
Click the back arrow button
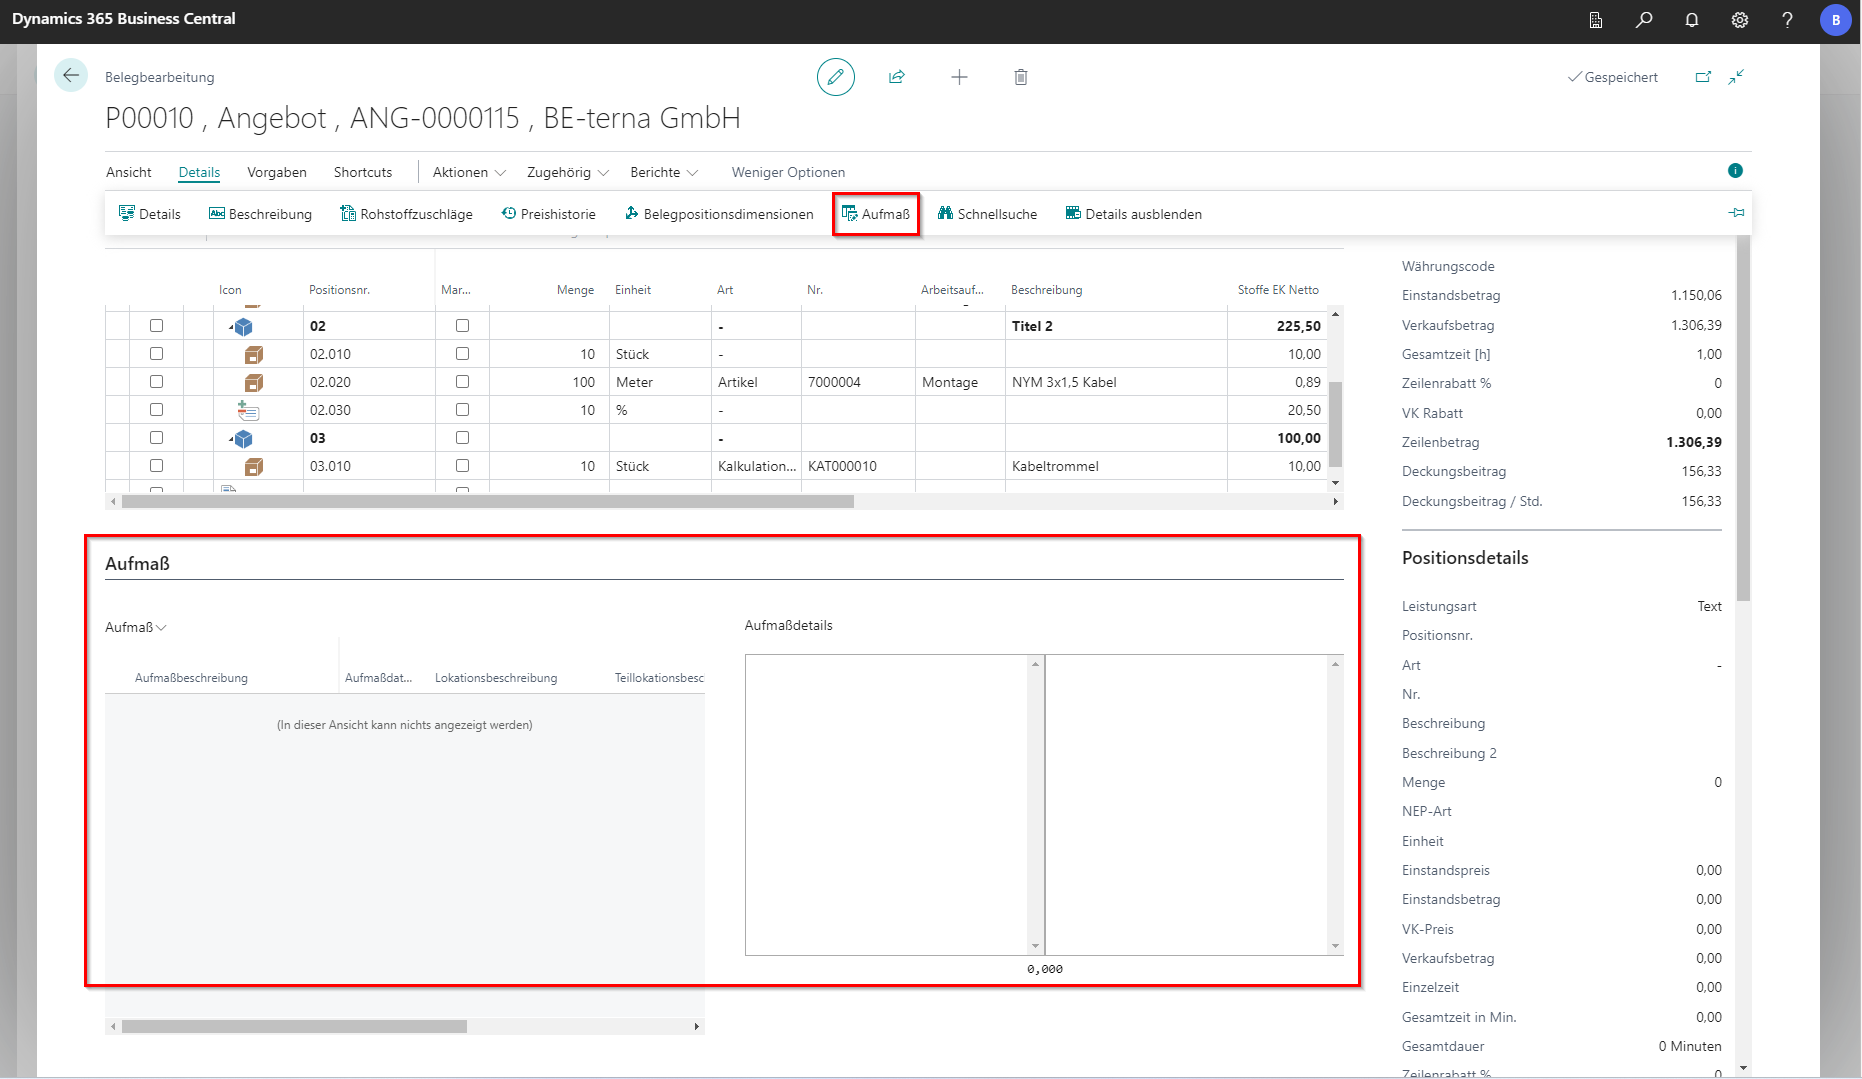71,76
